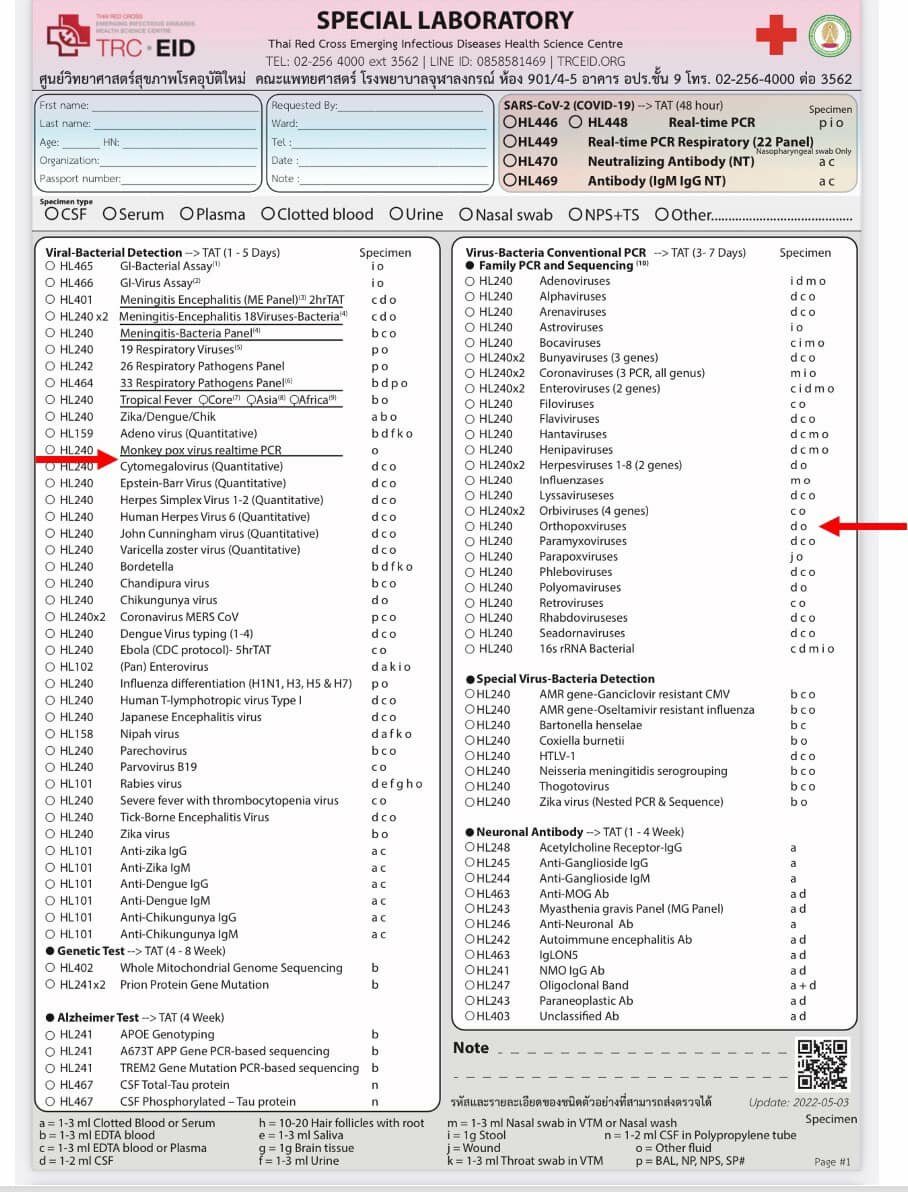Tick the Monkey pox virus realtime PCR circle
This screenshot has width=908, height=1192.
(x=50, y=450)
